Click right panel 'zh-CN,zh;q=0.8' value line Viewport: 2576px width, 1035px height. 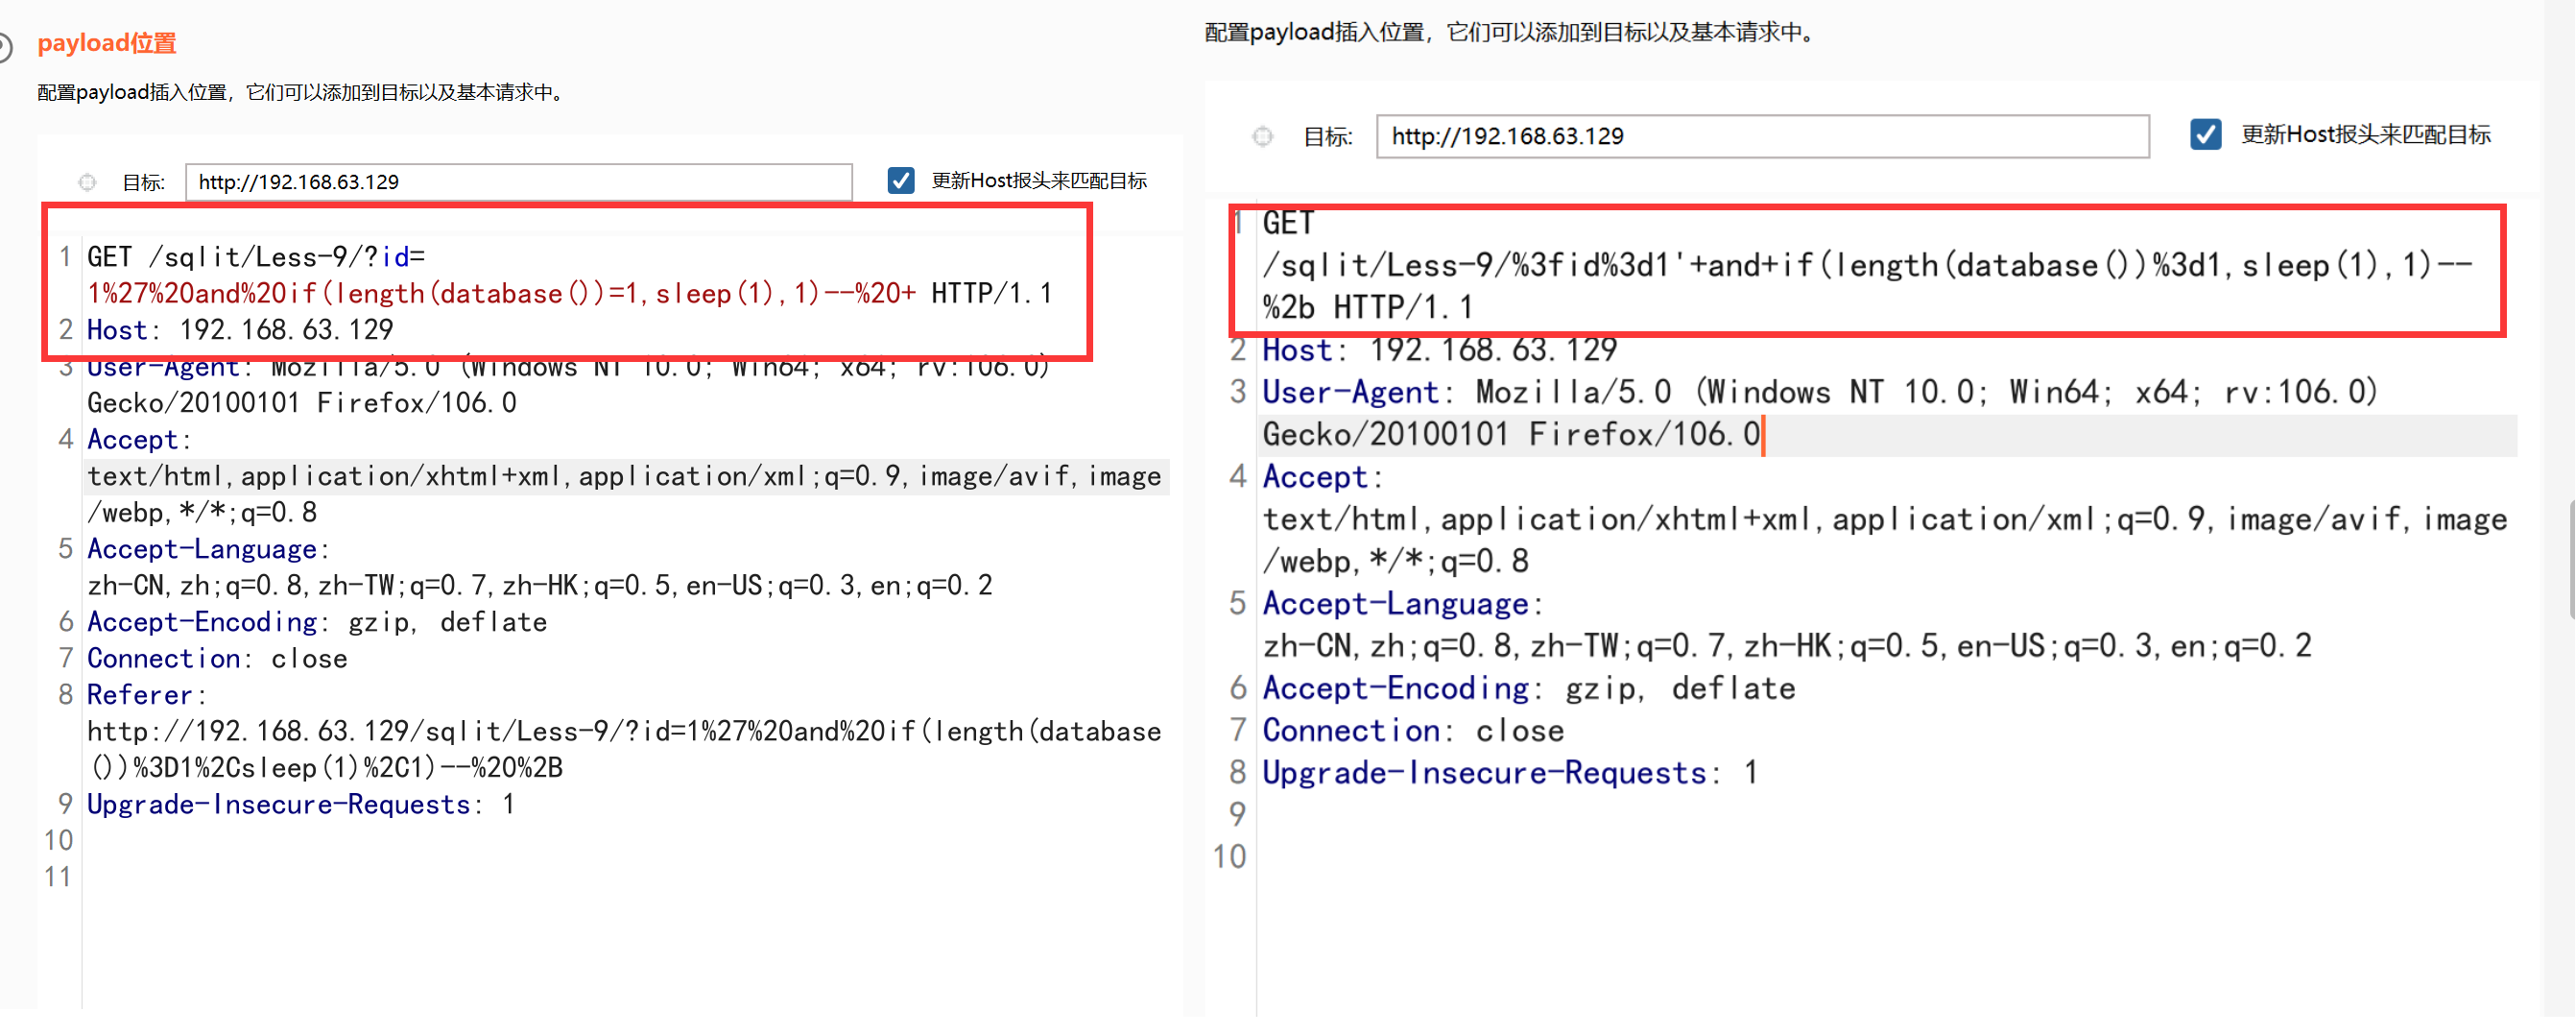coord(1787,647)
